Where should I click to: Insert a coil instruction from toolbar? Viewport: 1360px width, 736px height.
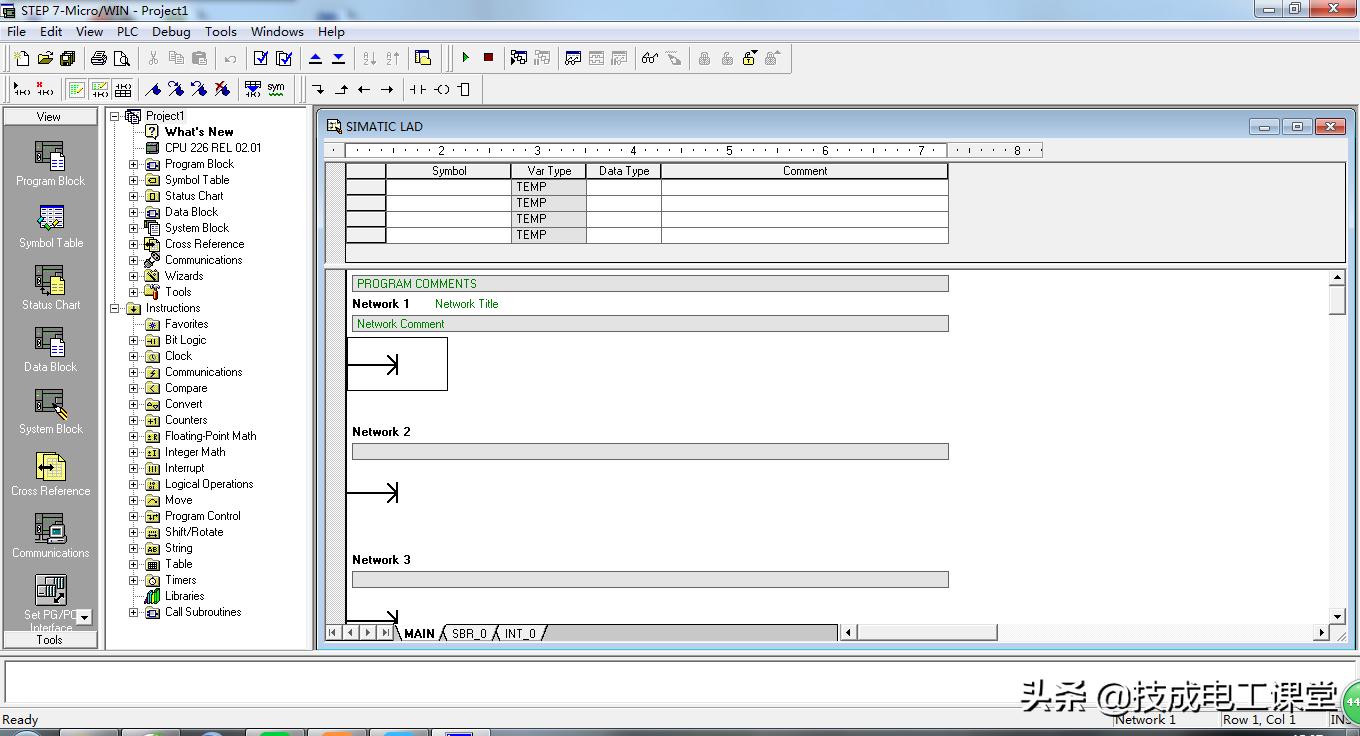click(441, 89)
